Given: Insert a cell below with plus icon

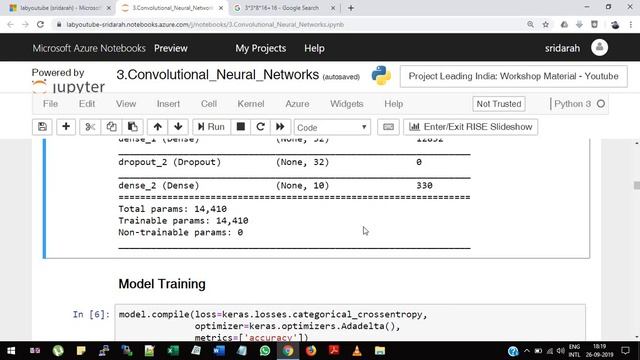Looking at the screenshot, I should [x=66, y=127].
